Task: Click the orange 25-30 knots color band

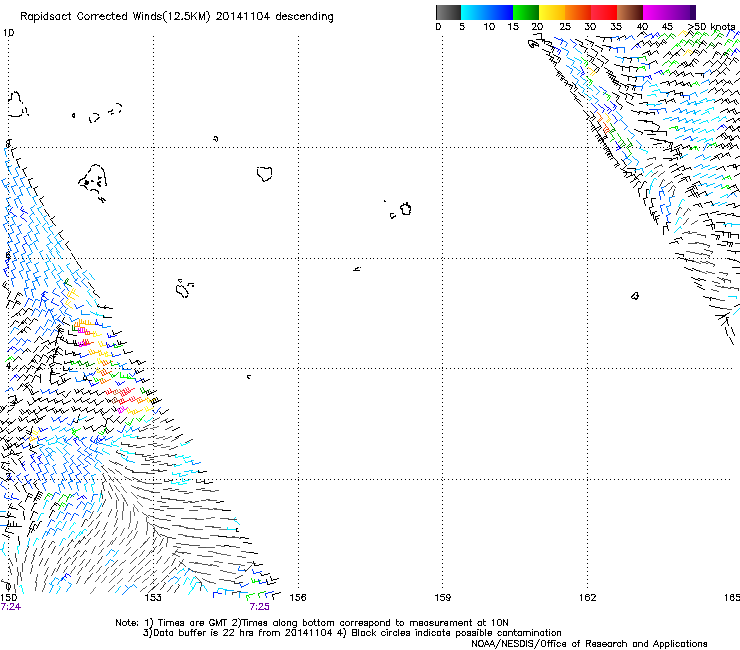Action: (578, 12)
